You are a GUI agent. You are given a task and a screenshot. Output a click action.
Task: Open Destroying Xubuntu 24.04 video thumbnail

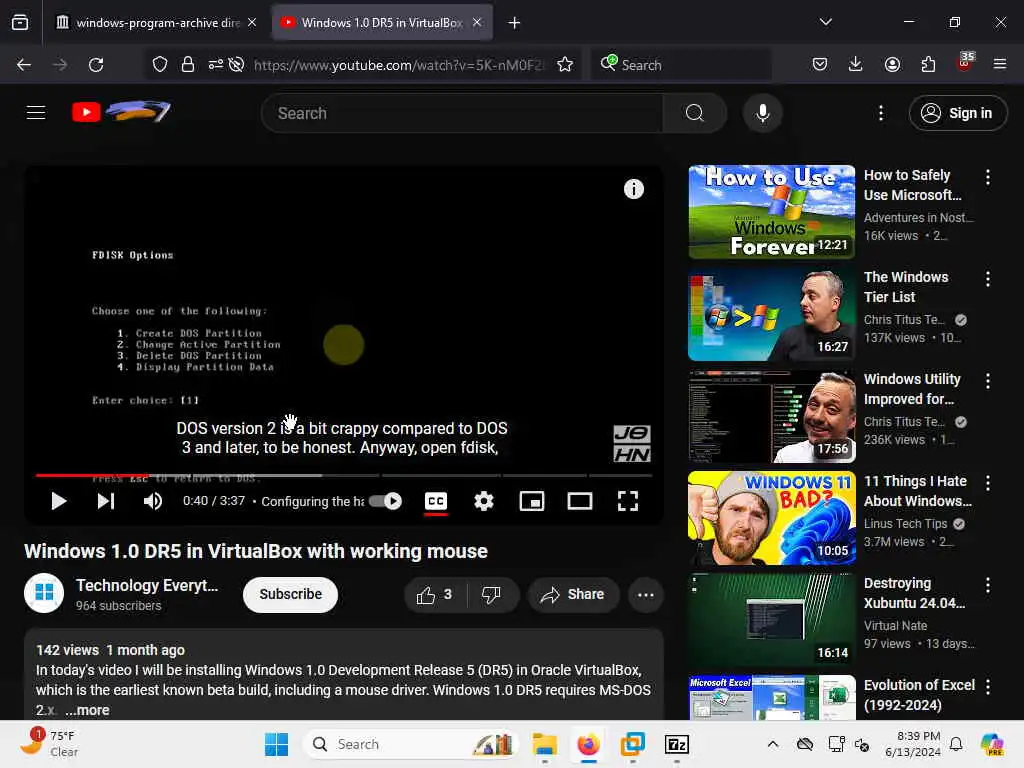click(x=771, y=620)
